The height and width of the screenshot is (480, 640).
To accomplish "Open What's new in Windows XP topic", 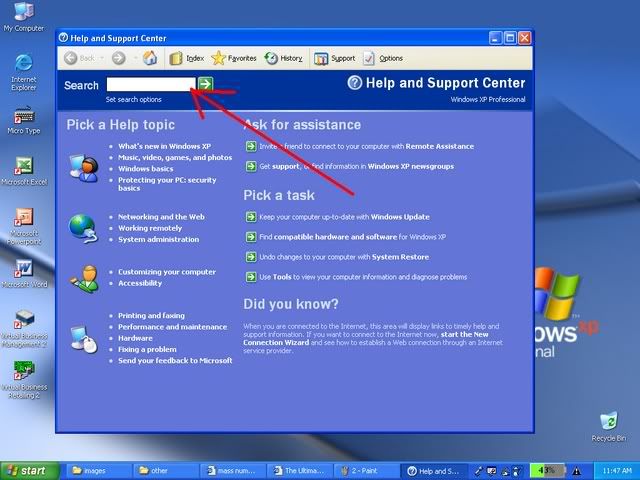I will pos(164,146).
